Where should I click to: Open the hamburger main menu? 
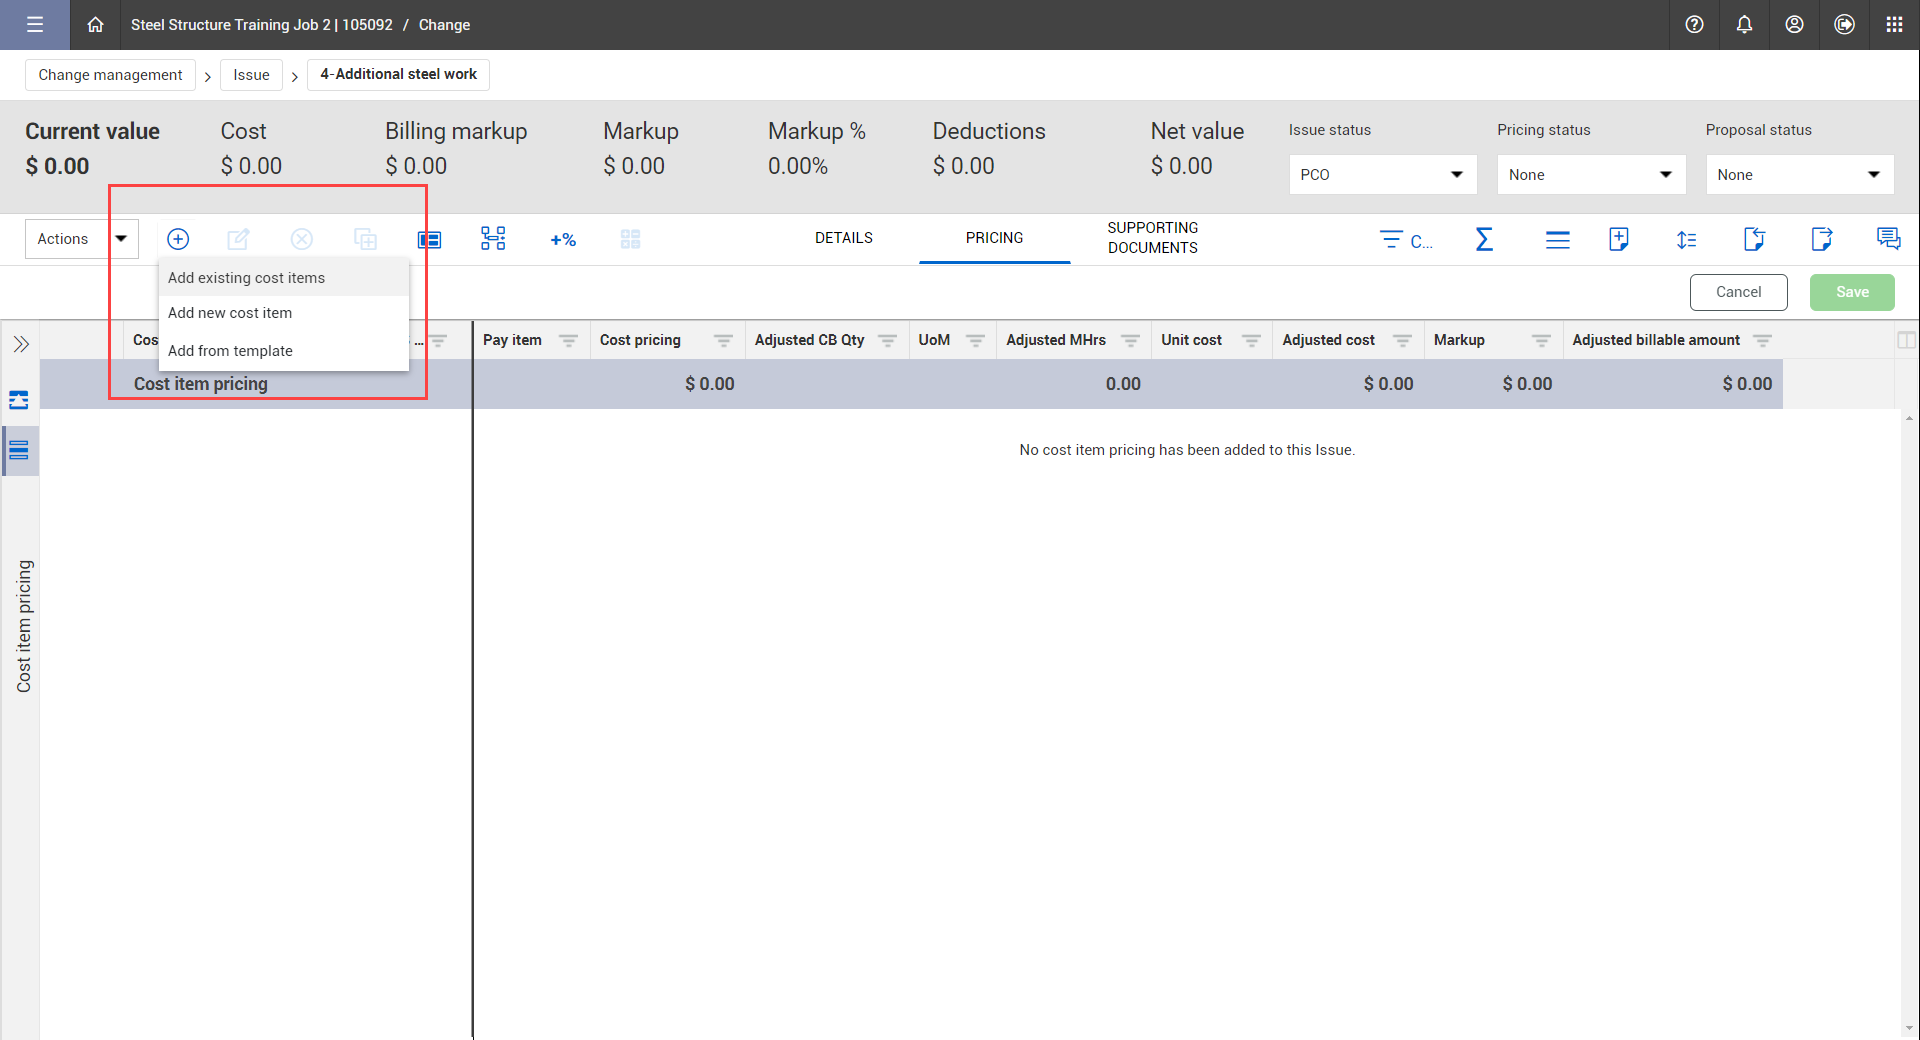(35, 25)
